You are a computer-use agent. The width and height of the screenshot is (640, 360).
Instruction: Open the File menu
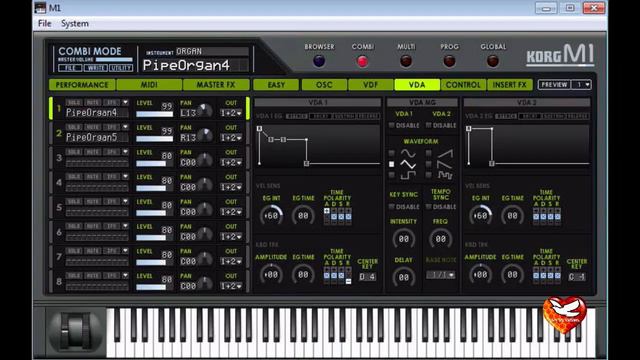tap(44, 24)
